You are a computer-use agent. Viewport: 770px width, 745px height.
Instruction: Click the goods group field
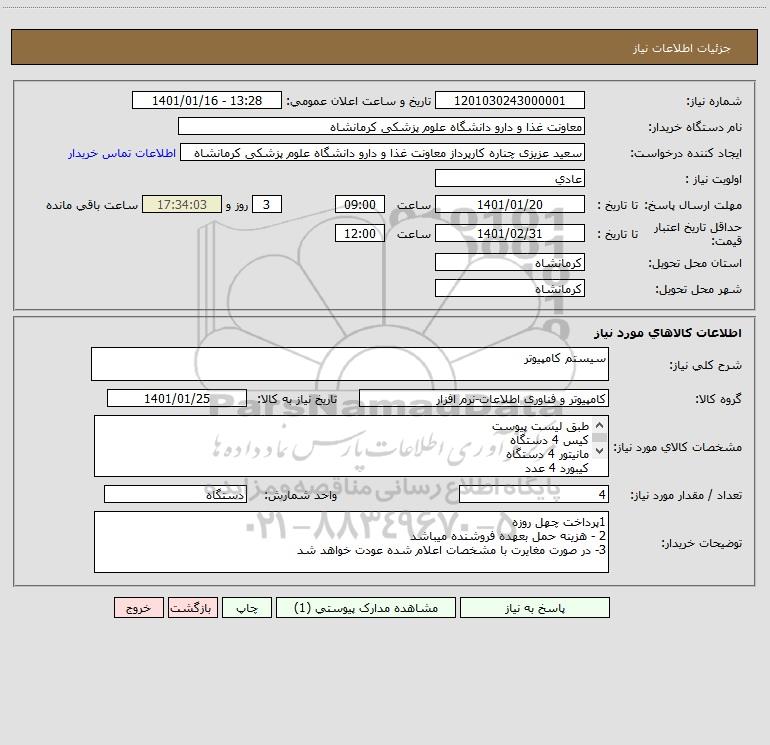[484, 398]
